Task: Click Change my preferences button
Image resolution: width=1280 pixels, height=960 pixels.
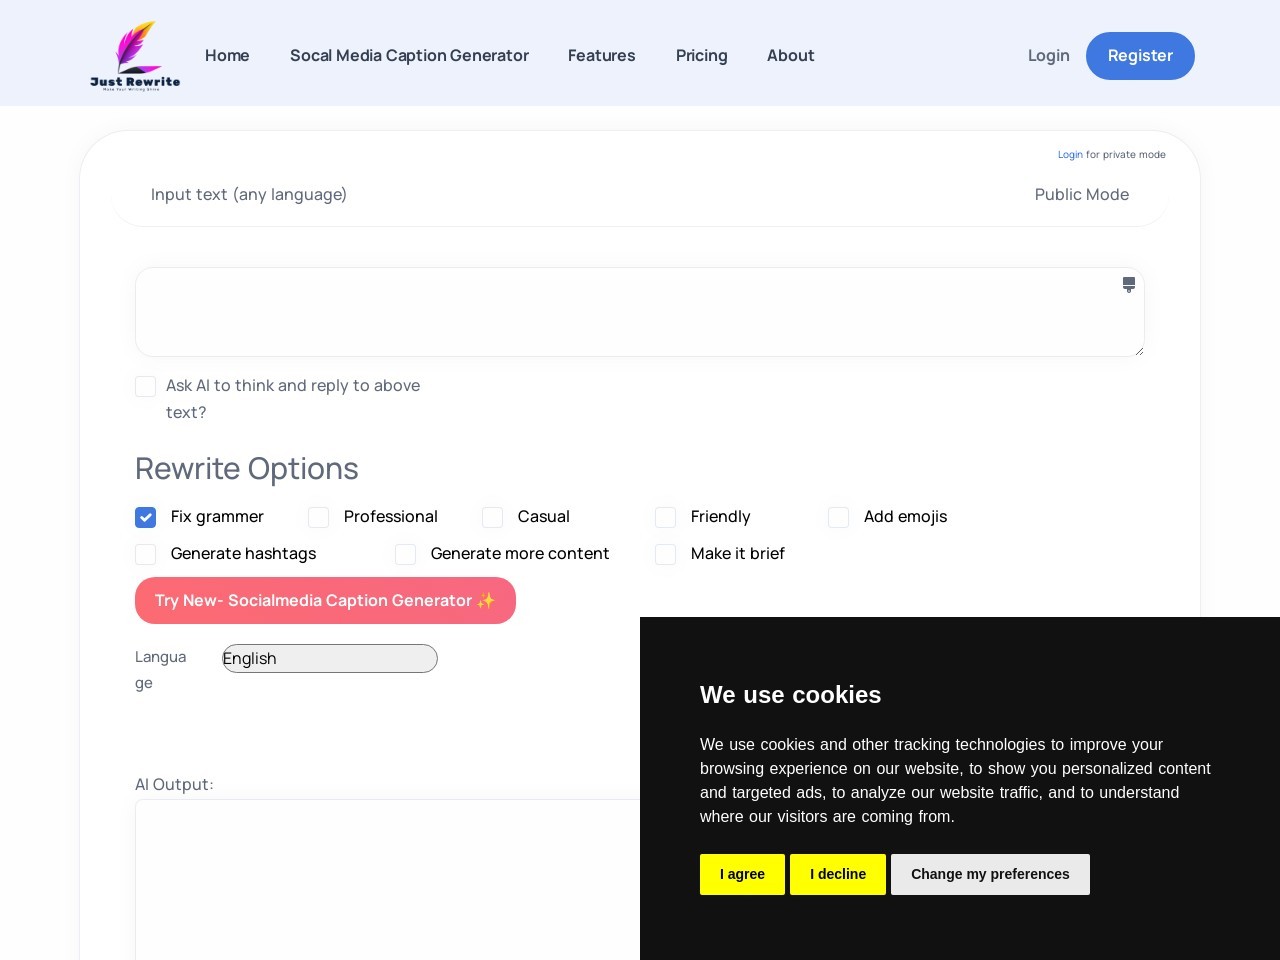Action: click(x=990, y=874)
